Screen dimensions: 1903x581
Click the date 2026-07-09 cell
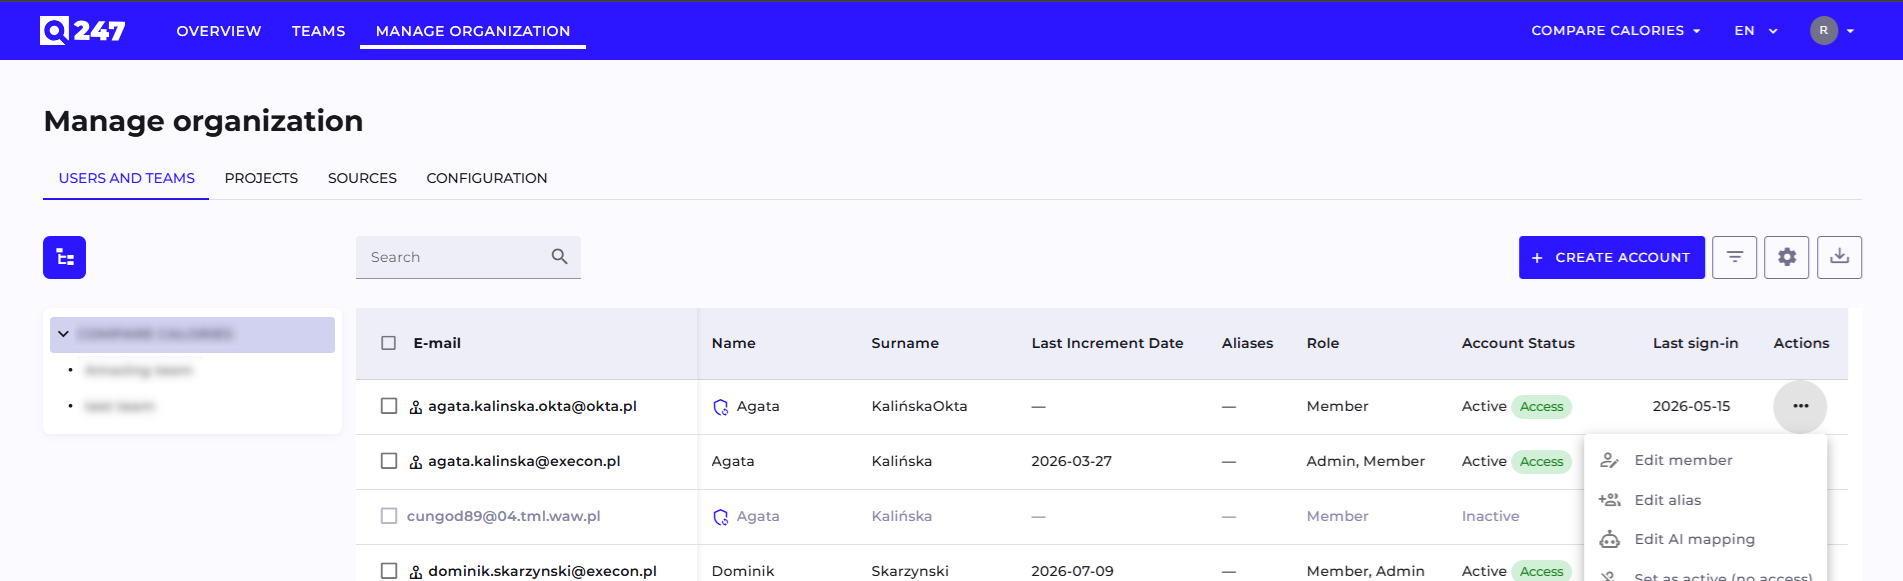(1072, 571)
